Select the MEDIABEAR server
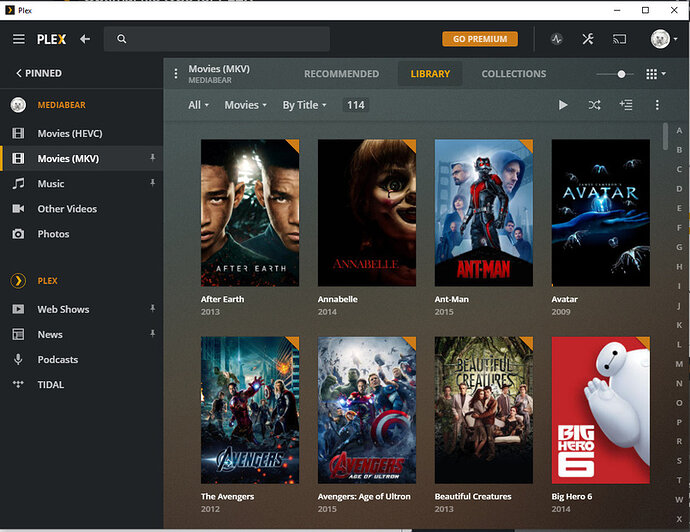690x532 pixels. 62,105
